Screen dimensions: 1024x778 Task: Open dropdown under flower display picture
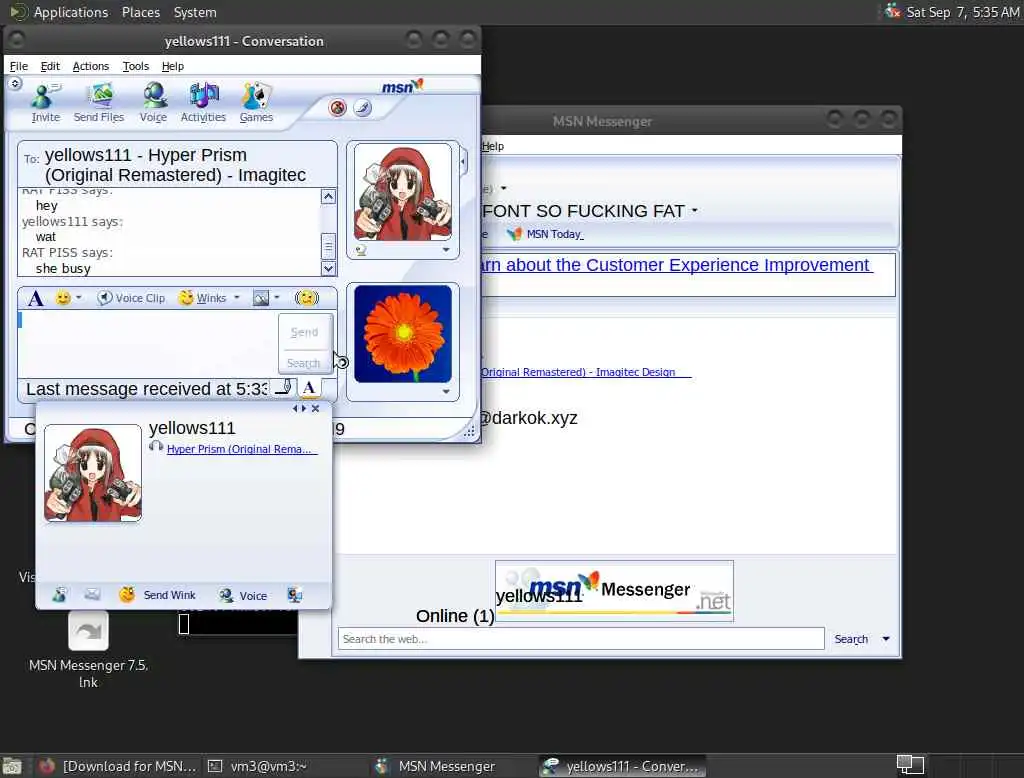point(445,391)
